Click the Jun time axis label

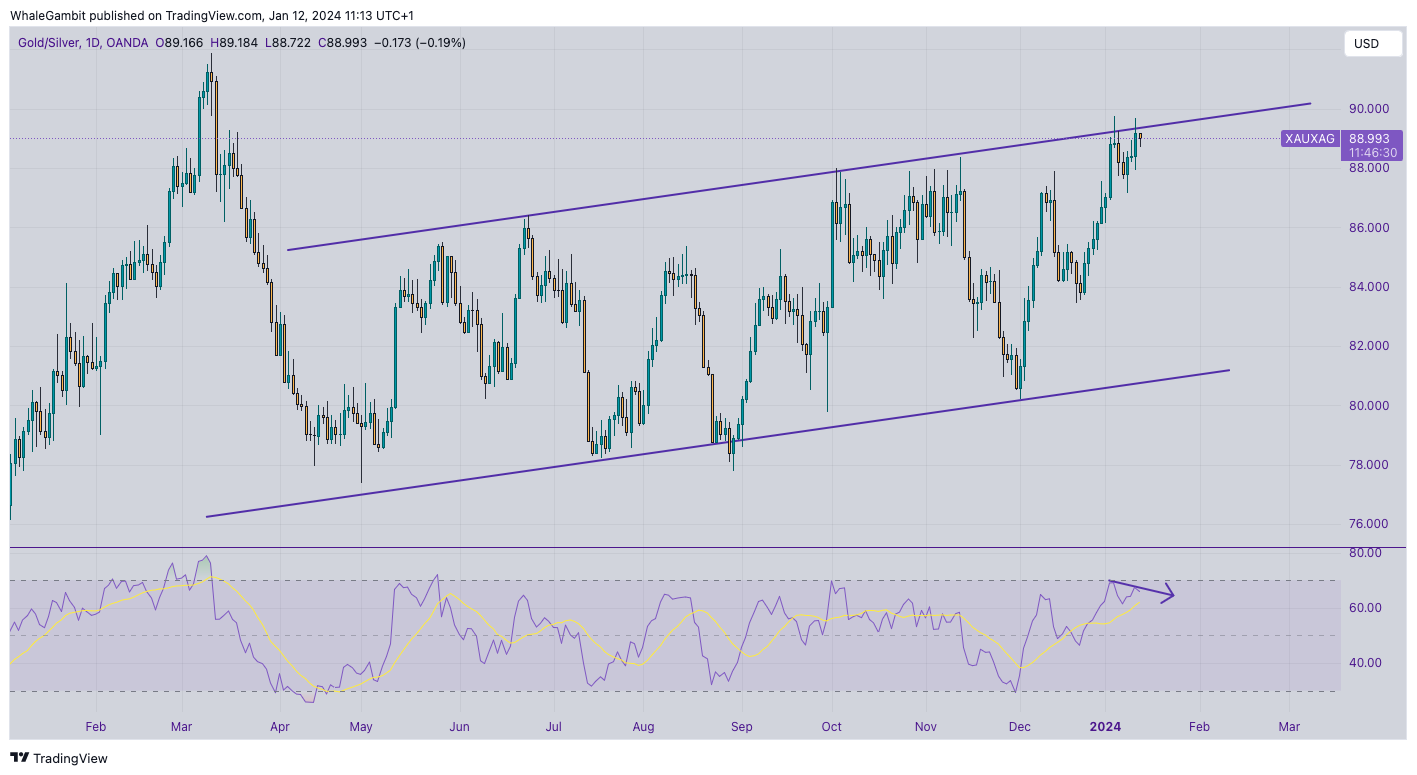tap(459, 726)
